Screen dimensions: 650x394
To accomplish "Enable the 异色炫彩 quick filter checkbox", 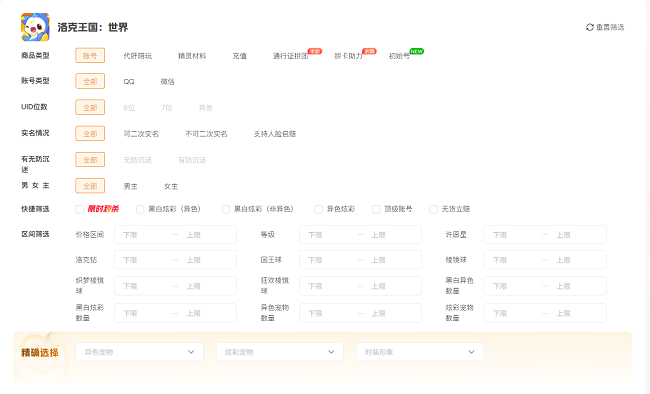I will point(318,209).
